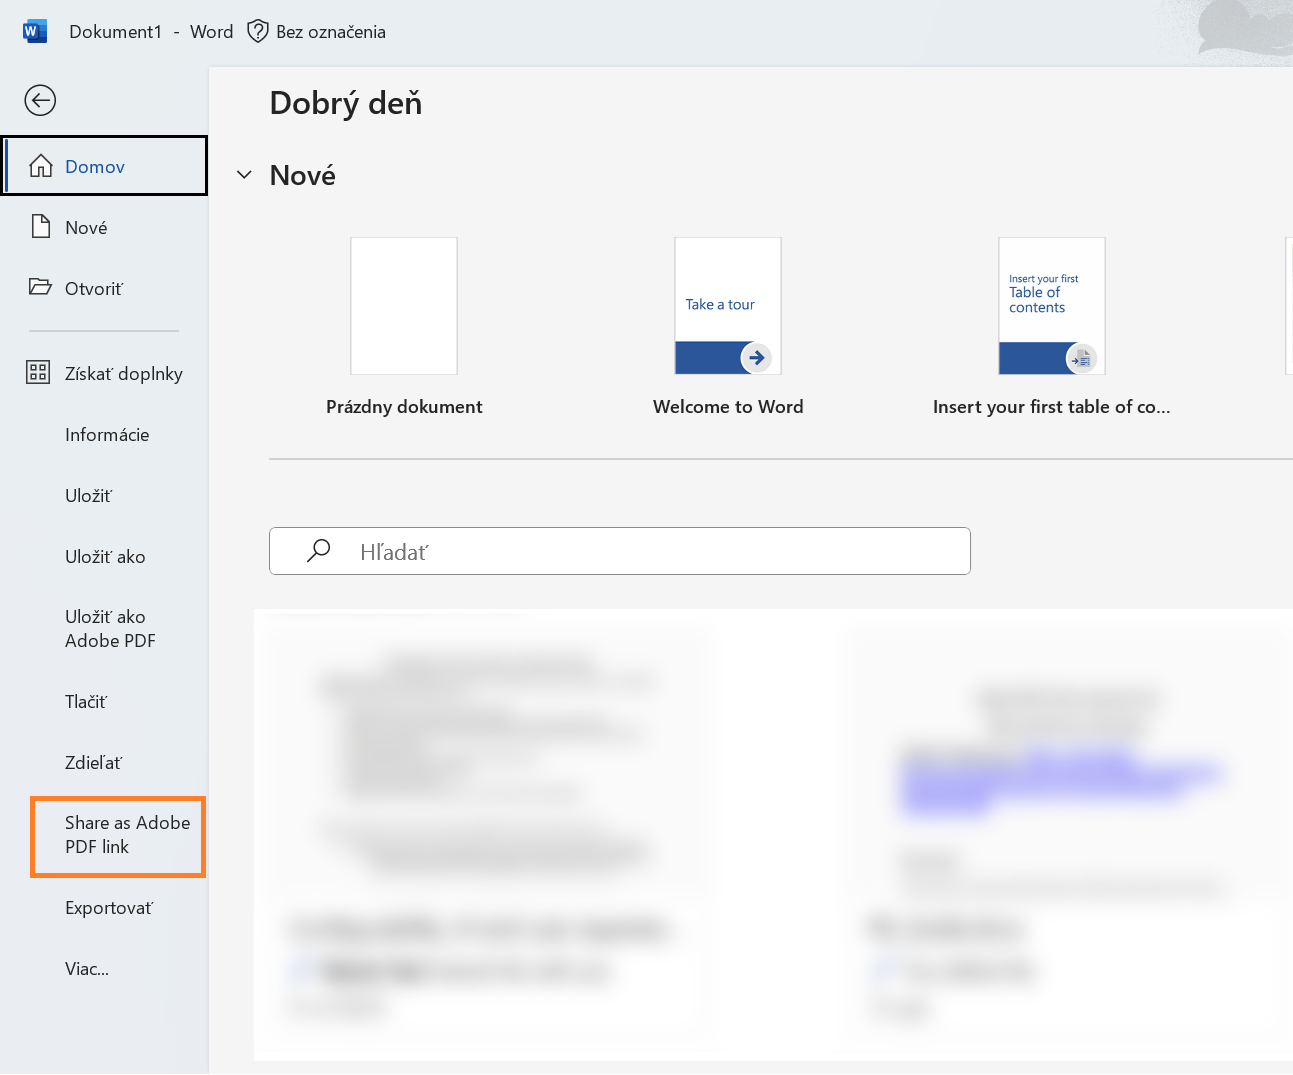
Task: Click the Nové new document icon
Action: point(40,226)
